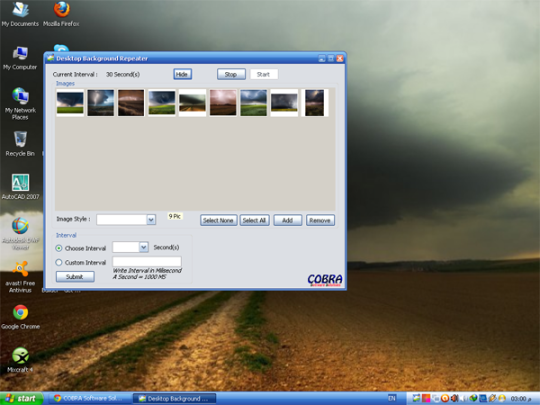Viewport: 540px width, 405px height.
Task: Click the '9 Pic' count label
Action: click(x=175, y=216)
